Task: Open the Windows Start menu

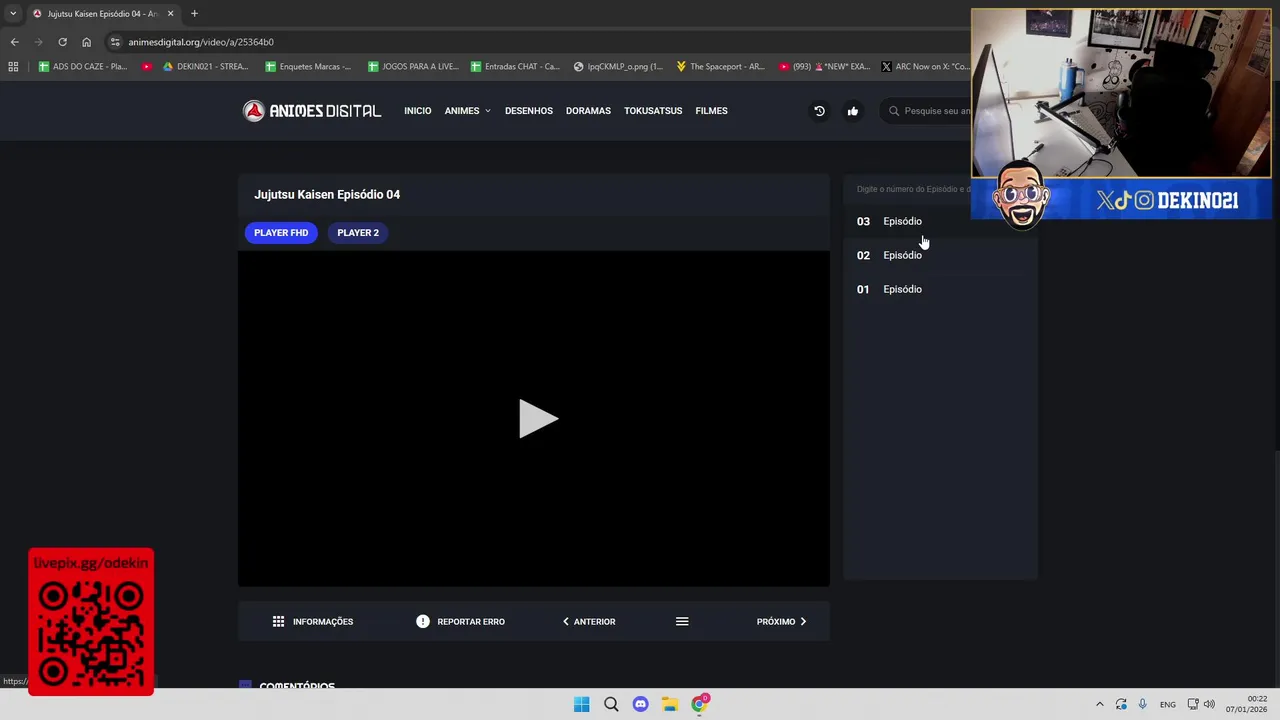Action: coord(581,704)
